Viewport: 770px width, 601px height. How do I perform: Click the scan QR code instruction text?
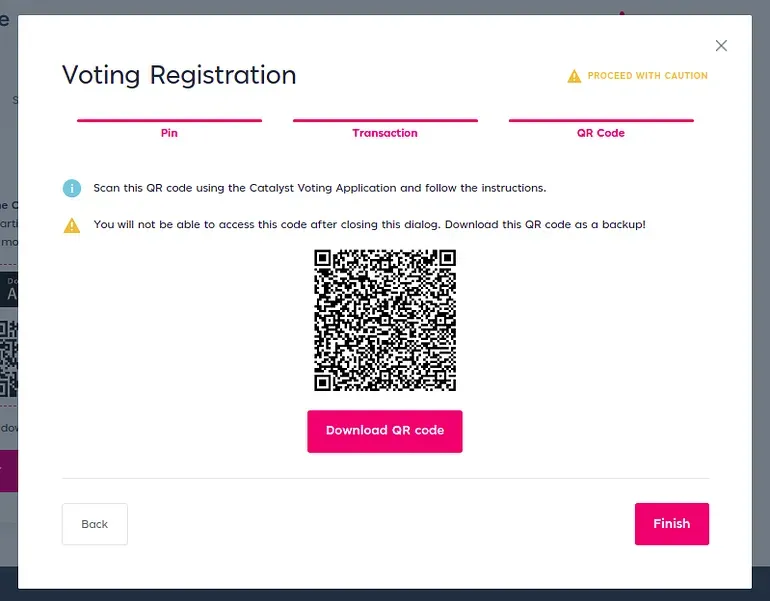[320, 188]
